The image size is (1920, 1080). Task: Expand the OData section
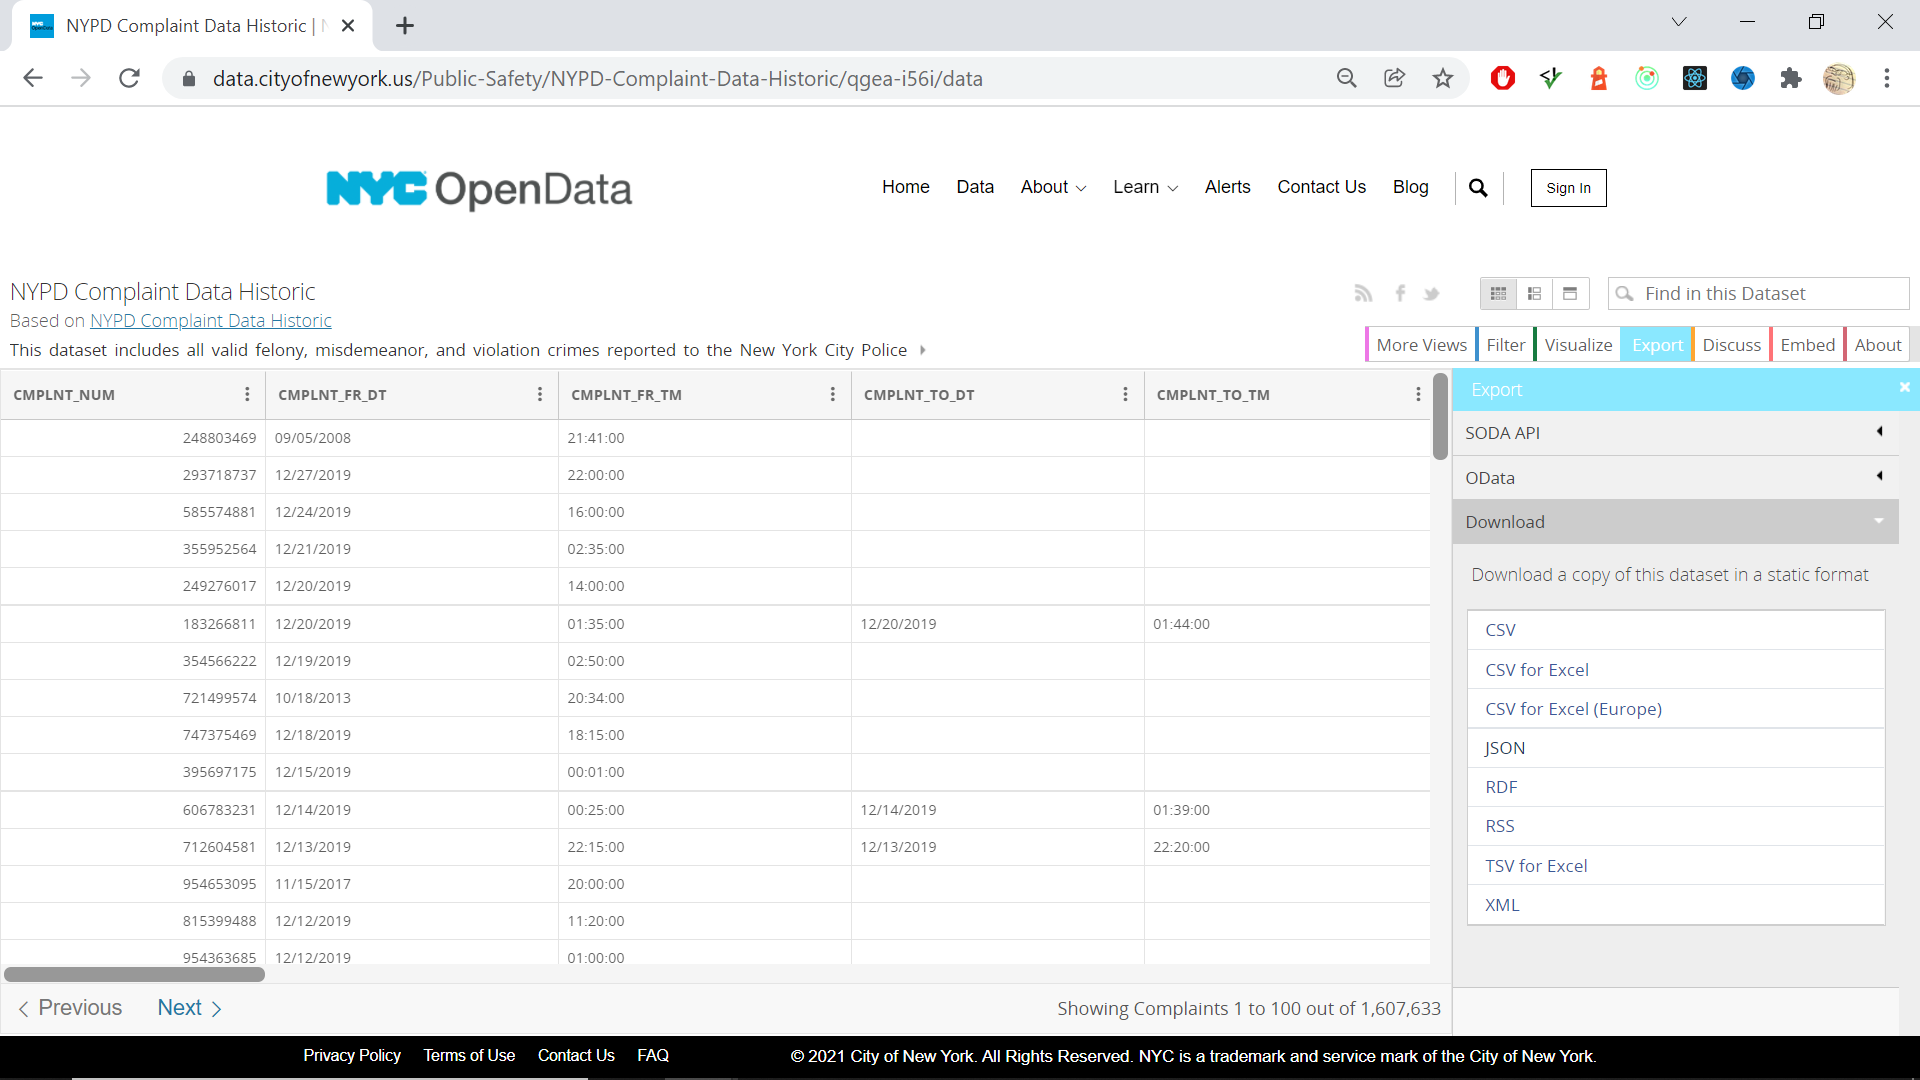1675,478
